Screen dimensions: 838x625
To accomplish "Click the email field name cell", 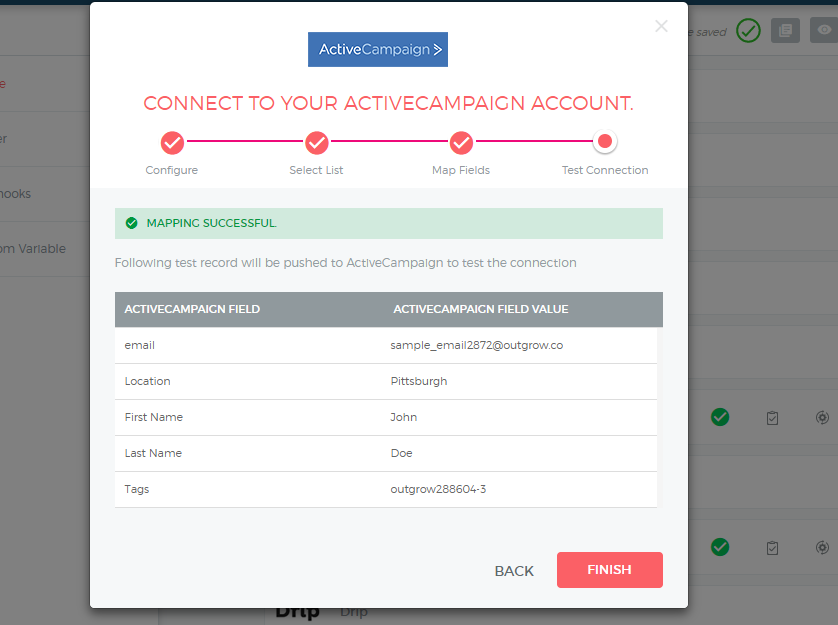I will tap(139, 345).
